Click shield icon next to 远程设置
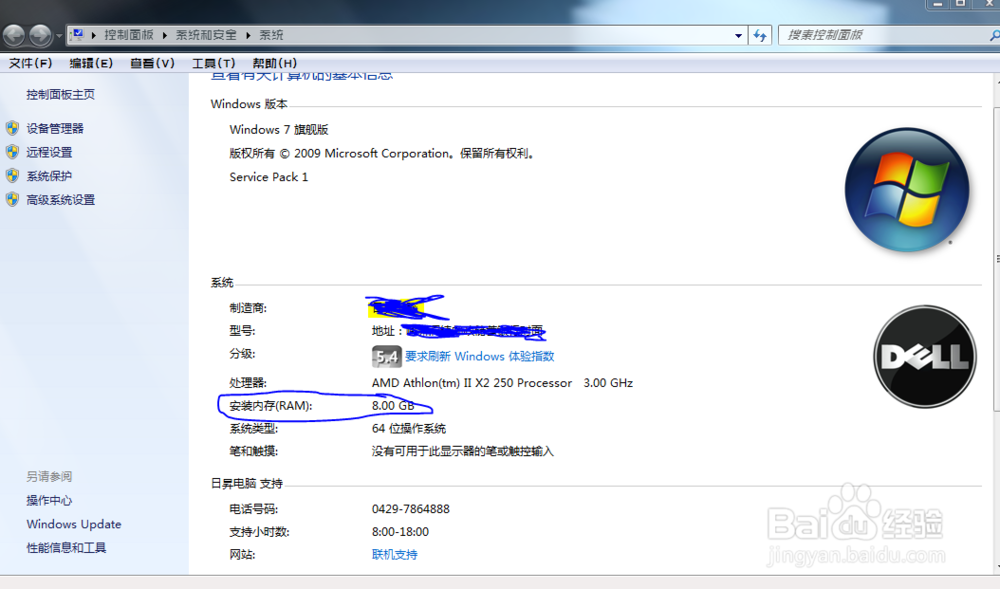The width and height of the screenshot is (1000, 589). pyautogui.click(x=12, y=152)
